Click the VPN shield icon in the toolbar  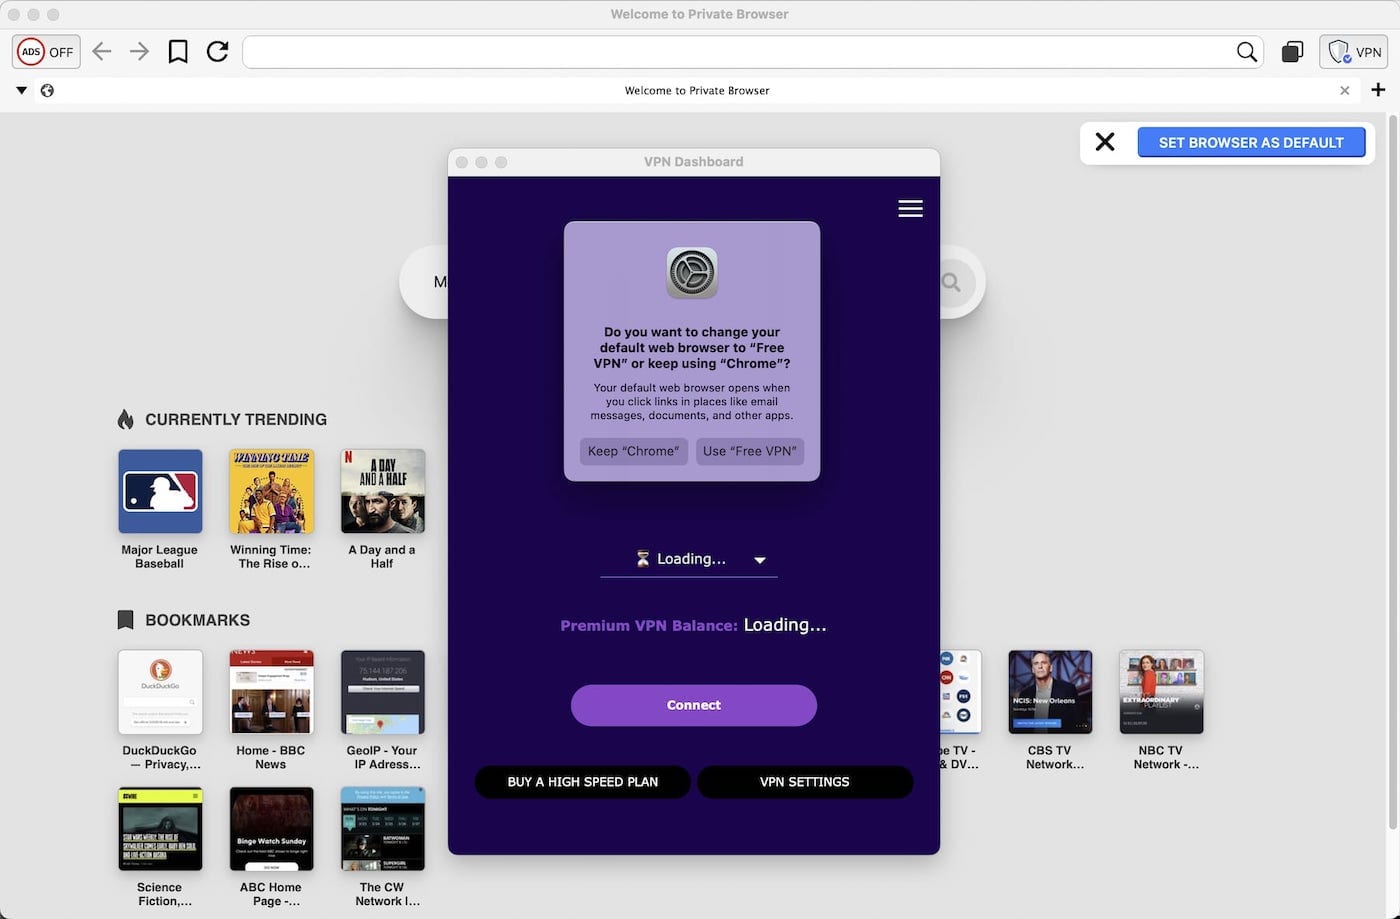click(1341, 51)
